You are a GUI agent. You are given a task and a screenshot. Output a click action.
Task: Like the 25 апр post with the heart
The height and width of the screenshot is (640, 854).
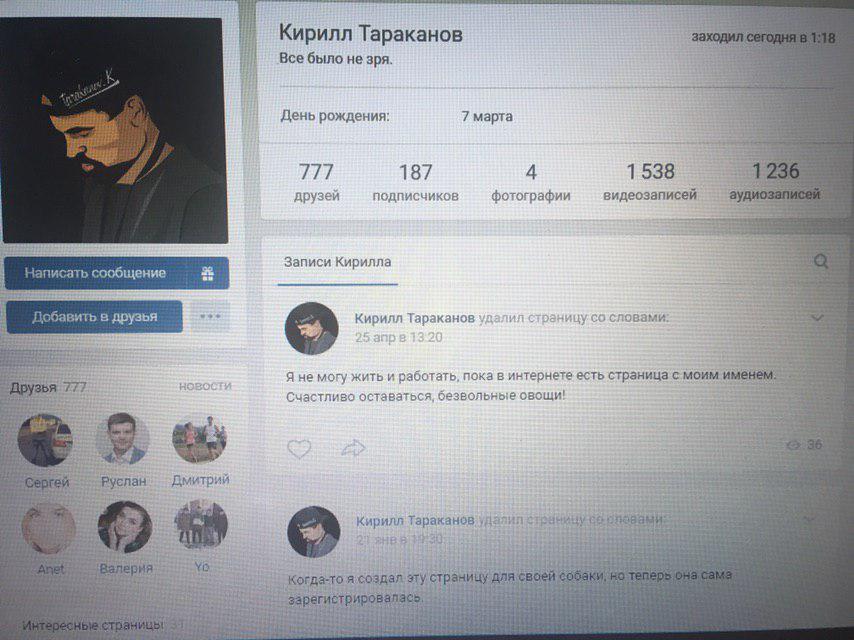click(299, 449)
